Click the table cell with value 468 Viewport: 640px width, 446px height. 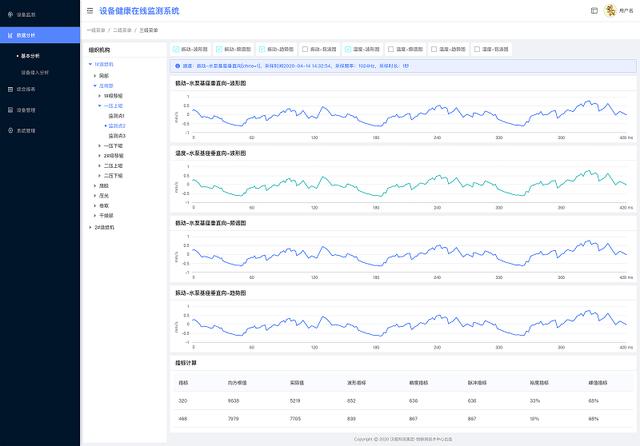(183, 419)
